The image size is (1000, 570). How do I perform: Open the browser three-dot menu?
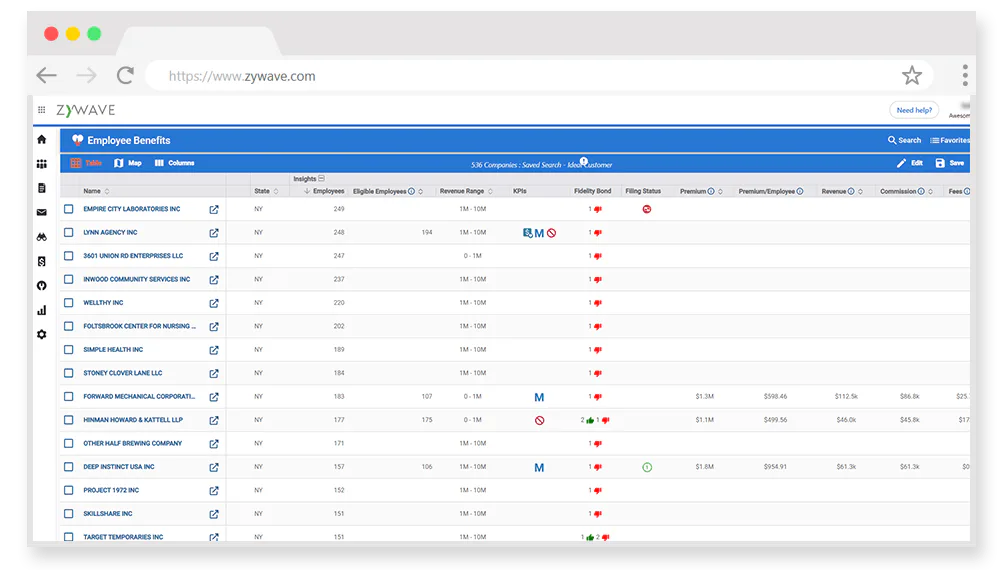(x=965, y=75)
